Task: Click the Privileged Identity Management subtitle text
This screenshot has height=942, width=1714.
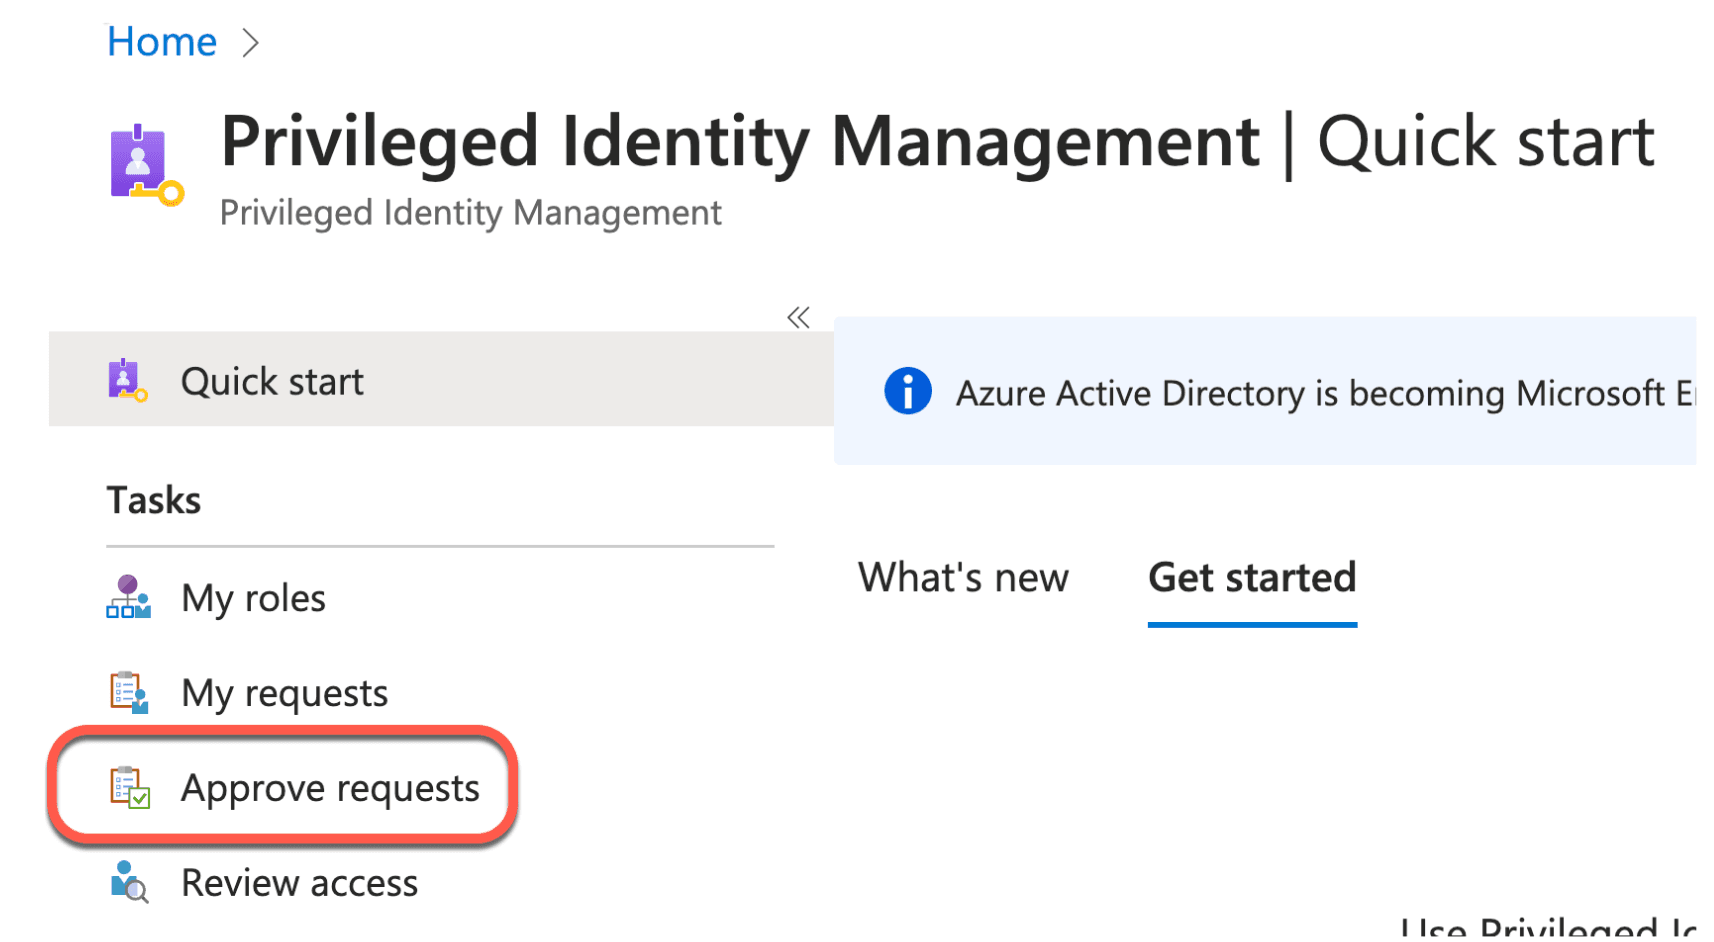Action: click(x=470, y=213)
